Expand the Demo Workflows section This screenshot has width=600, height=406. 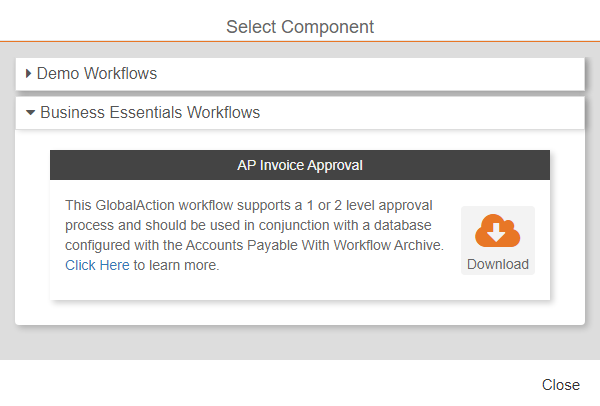point(96,74)
